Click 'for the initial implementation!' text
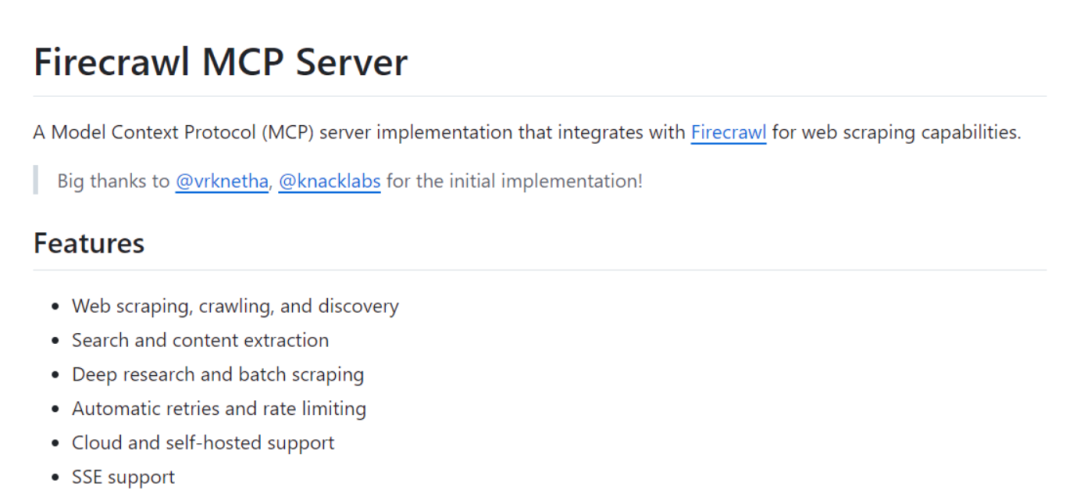Viewport: 1080px width, 494px height. pos(515,182)
